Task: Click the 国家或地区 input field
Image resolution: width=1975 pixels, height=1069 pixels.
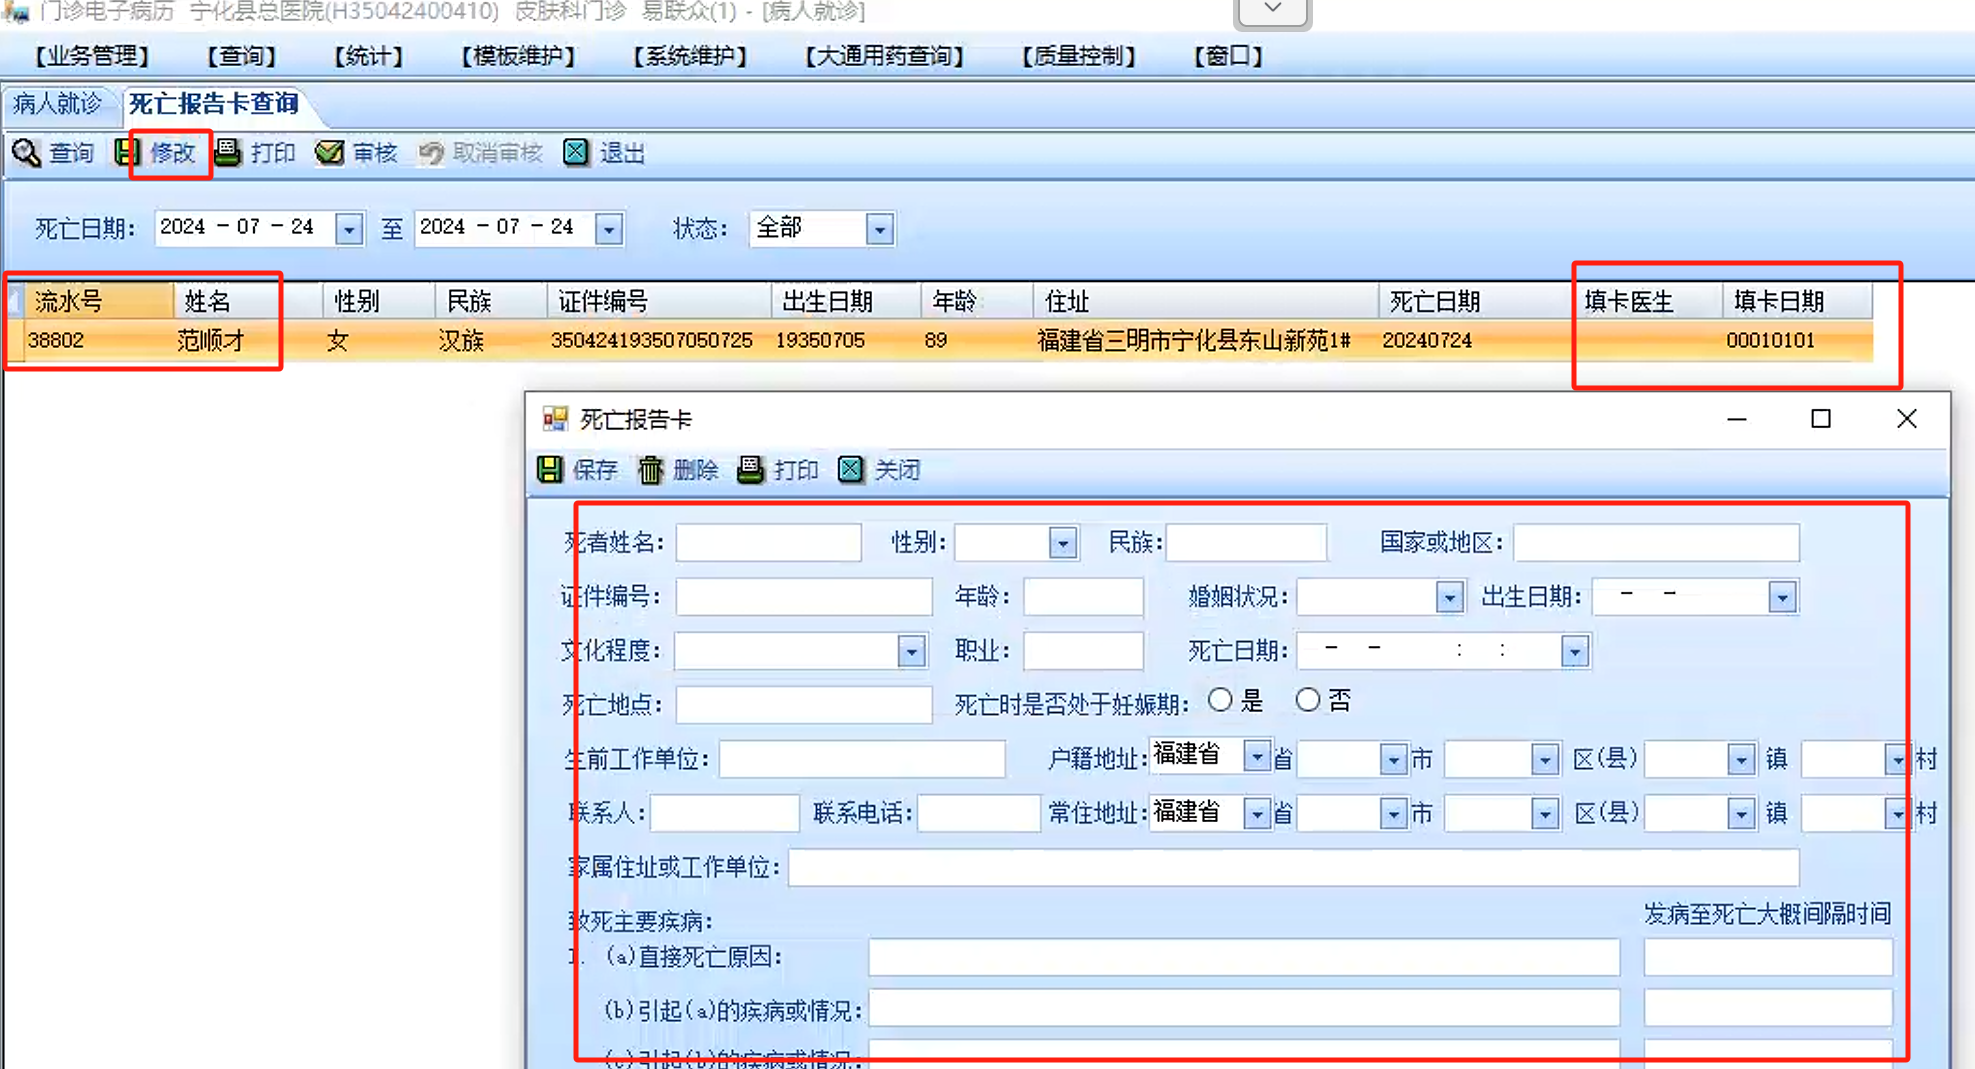Action: (1656, 543)
